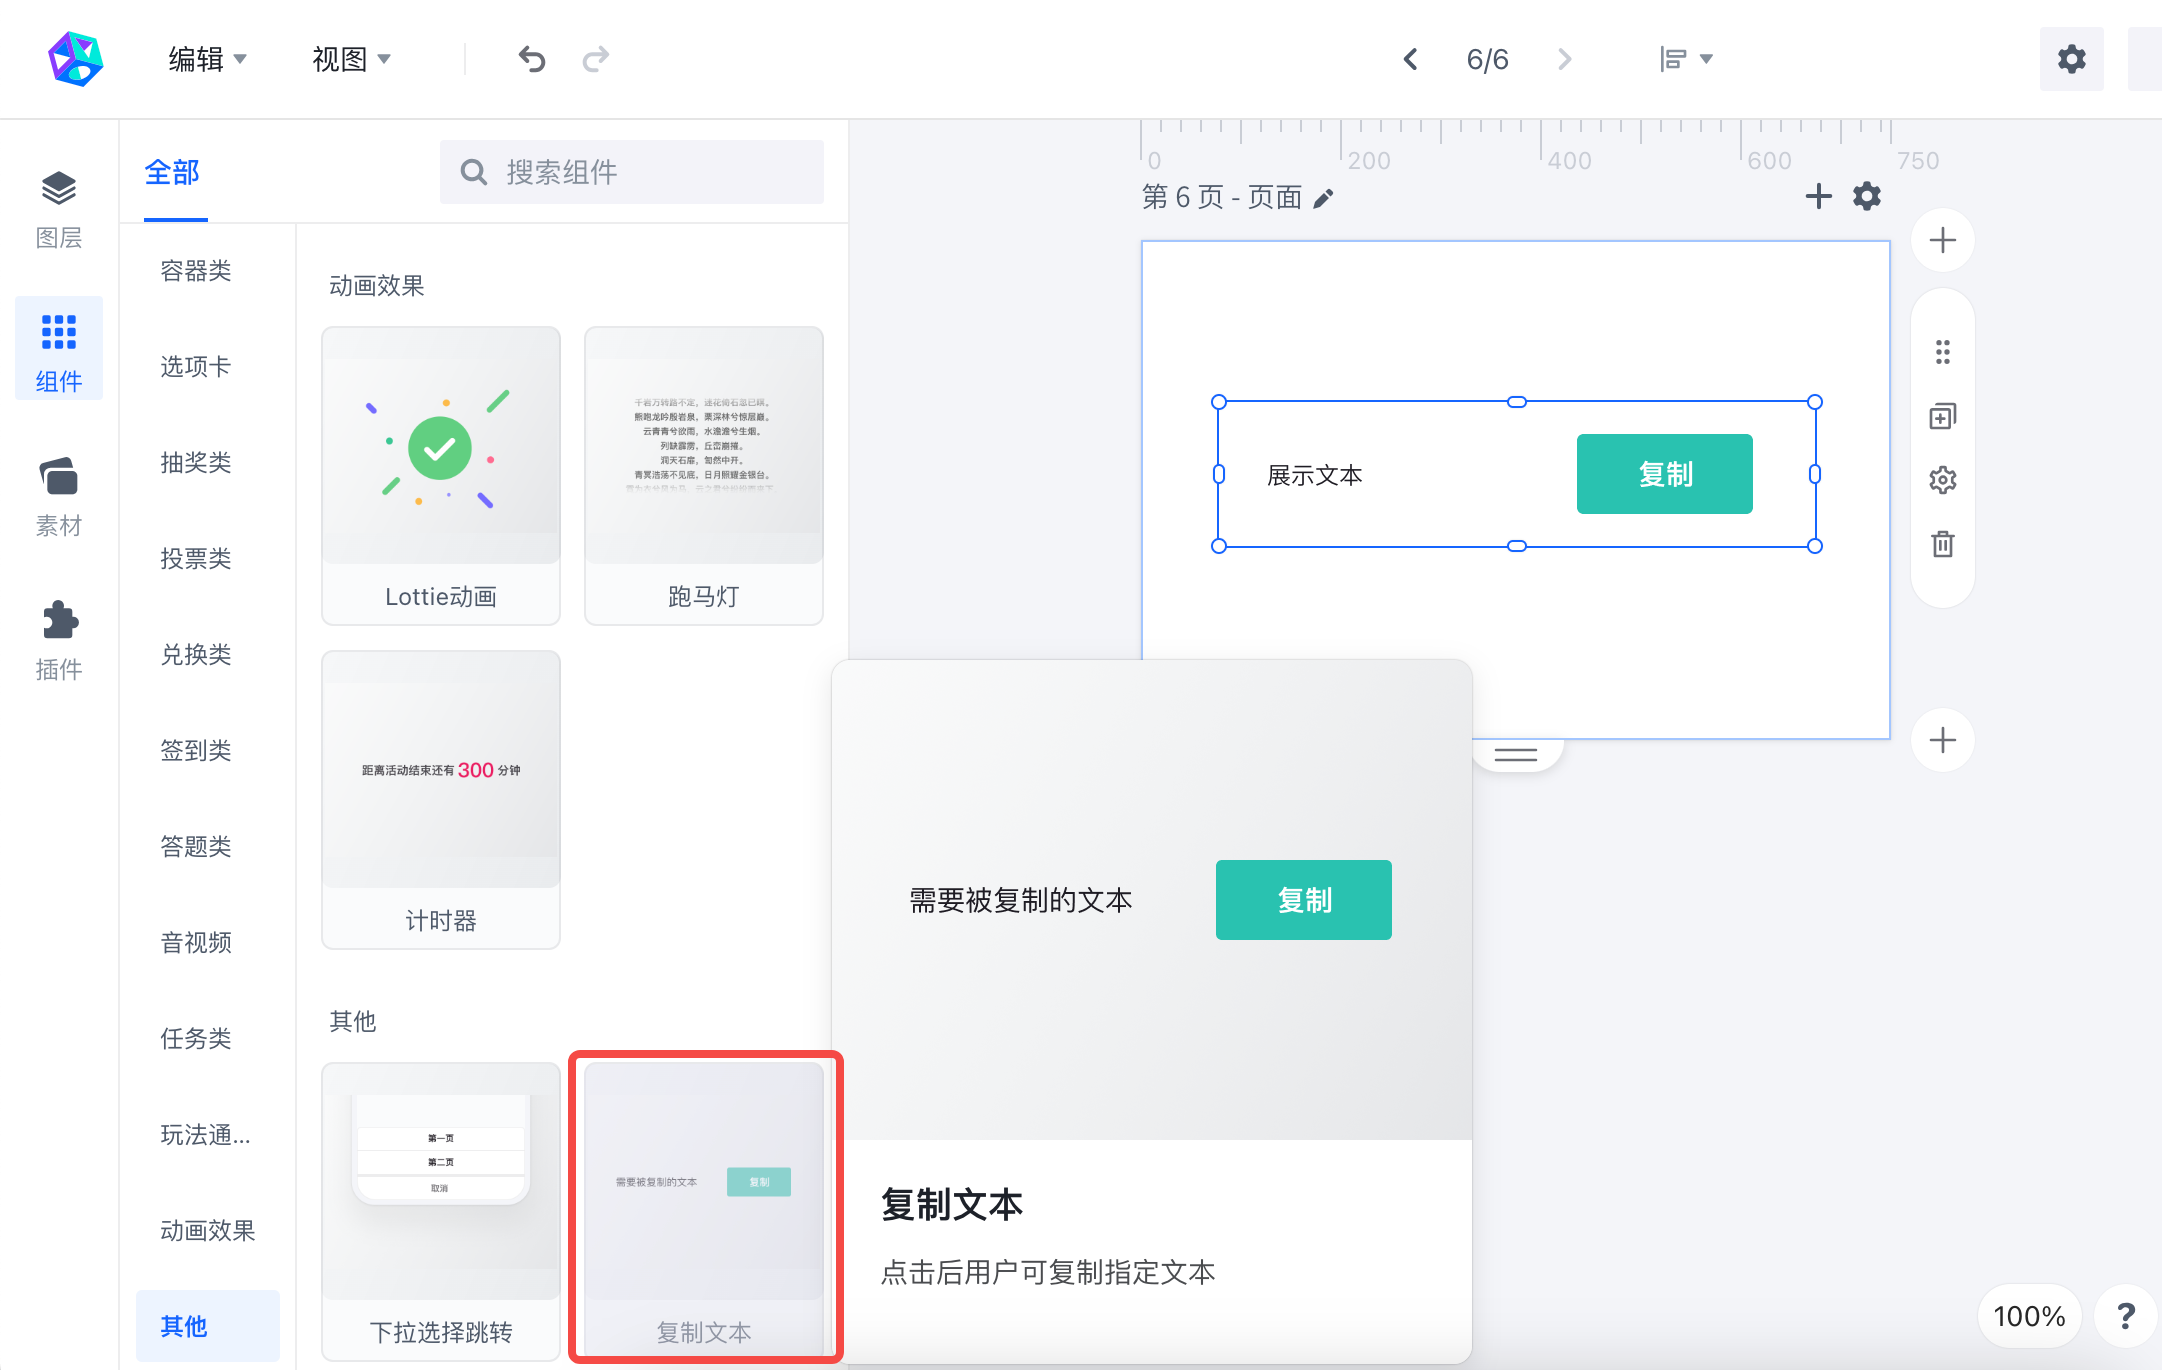Open the 素材 materials panel

coord(59,498)
